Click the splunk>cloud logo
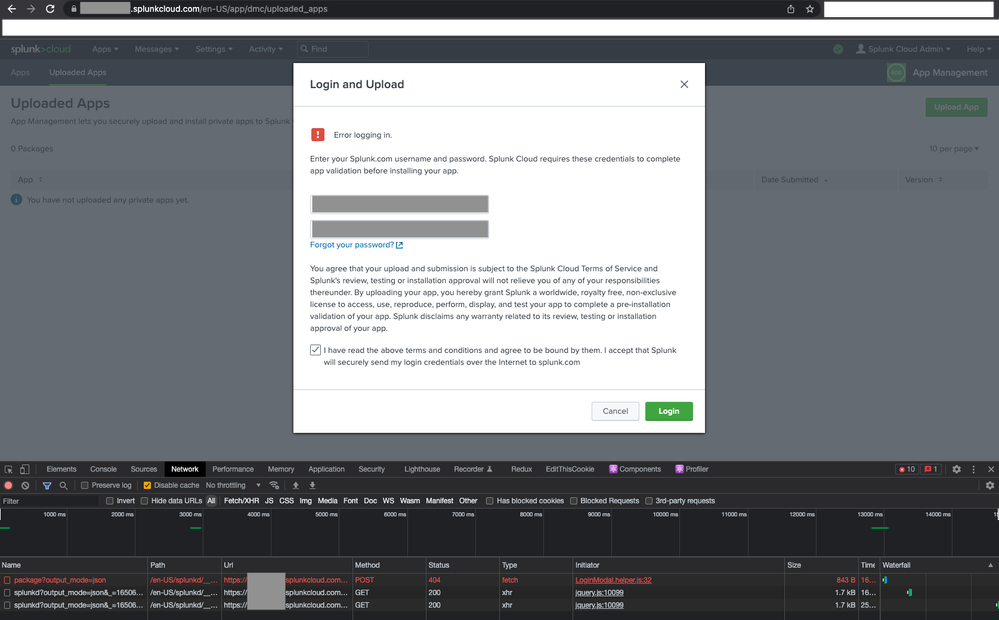Viewport: 999px width, 620px height. click(41, 49)
